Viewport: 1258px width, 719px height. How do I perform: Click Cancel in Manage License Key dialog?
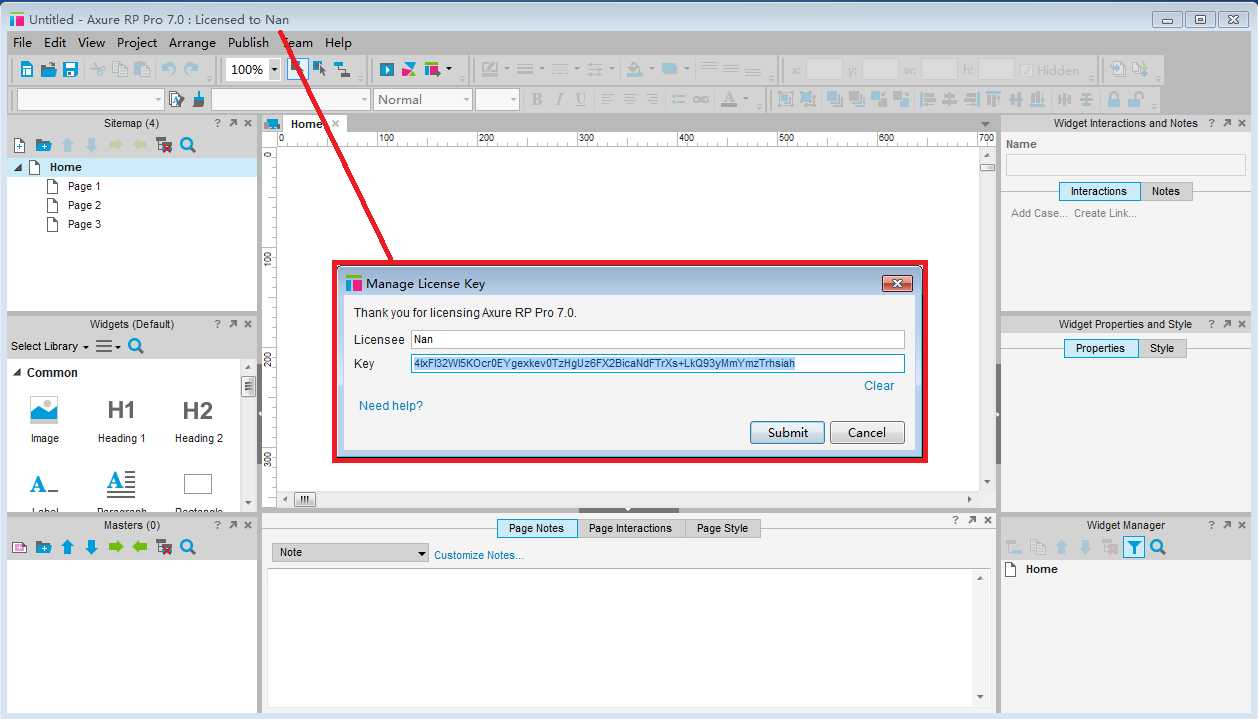(867, 432)
